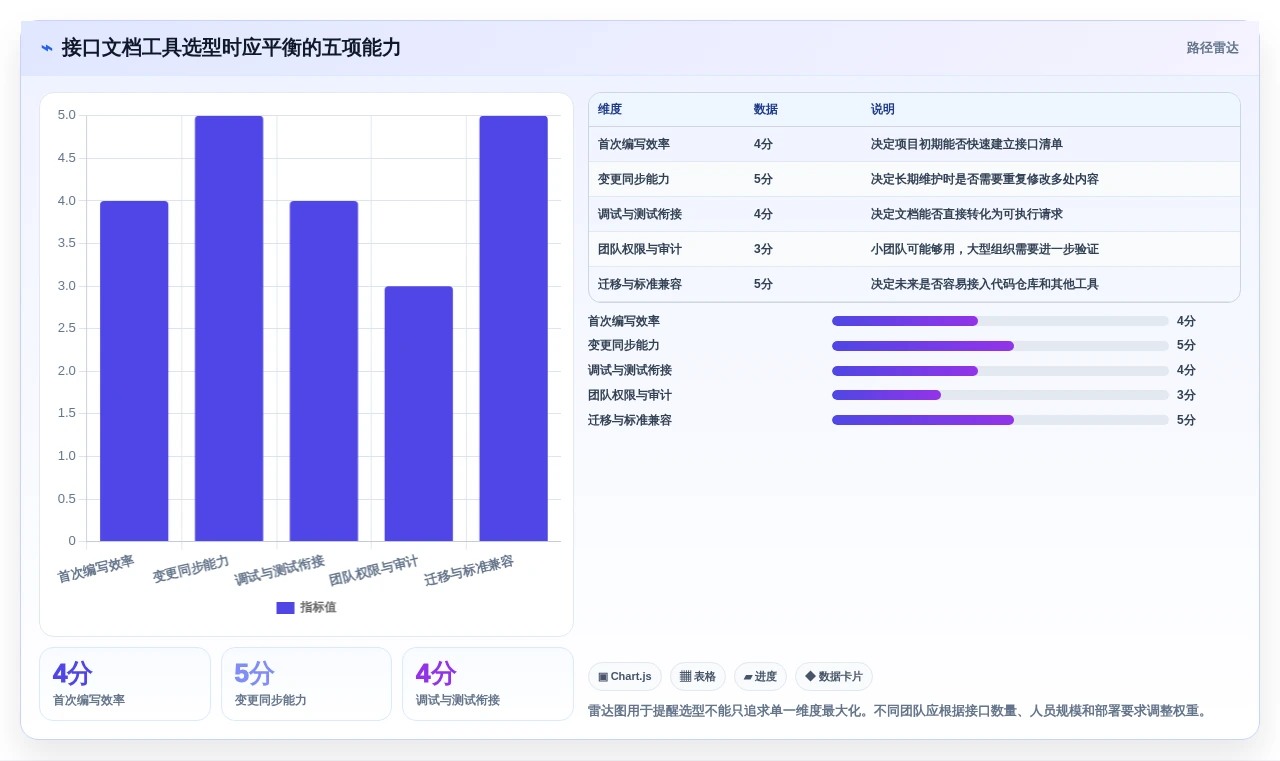Click the 调试与测试衔接 bar in chart

pyautogui.click(x=324, y=371)
